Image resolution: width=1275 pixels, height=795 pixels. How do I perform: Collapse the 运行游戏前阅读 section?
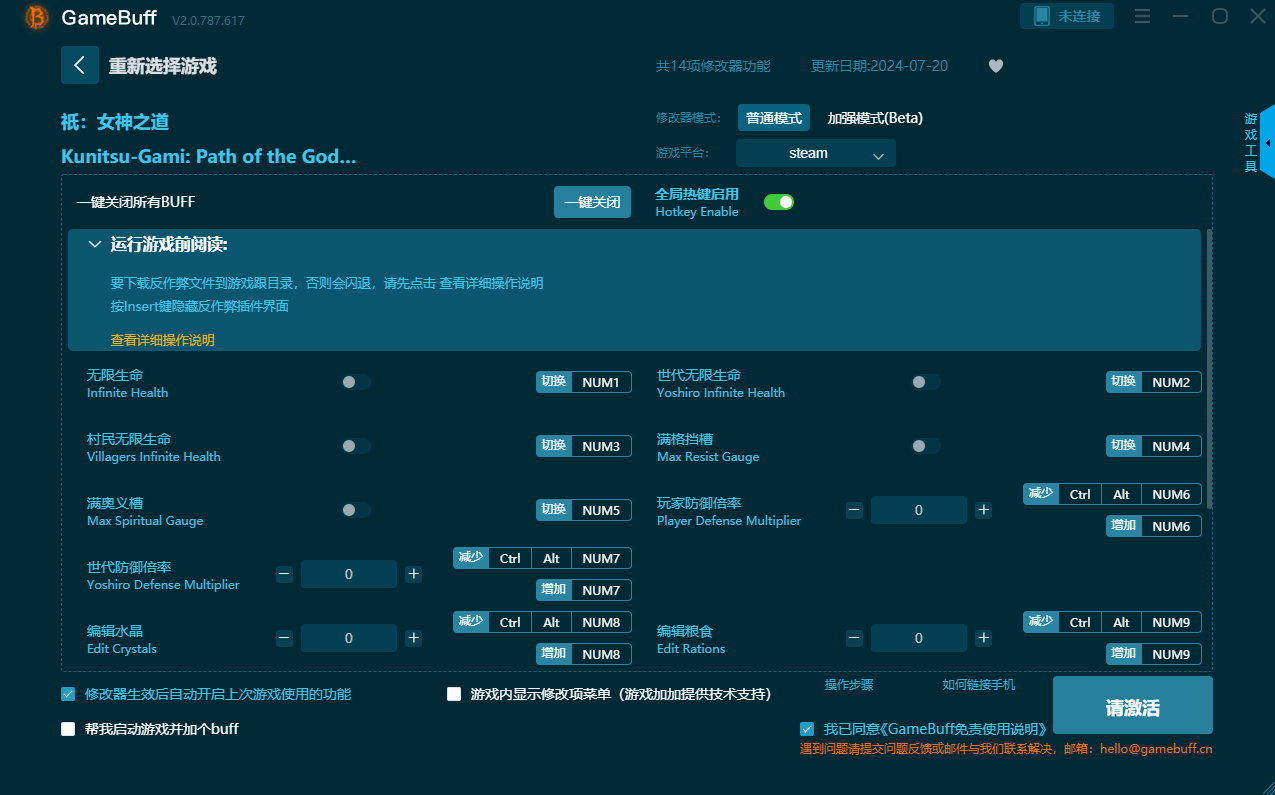(x=95, y=245)
